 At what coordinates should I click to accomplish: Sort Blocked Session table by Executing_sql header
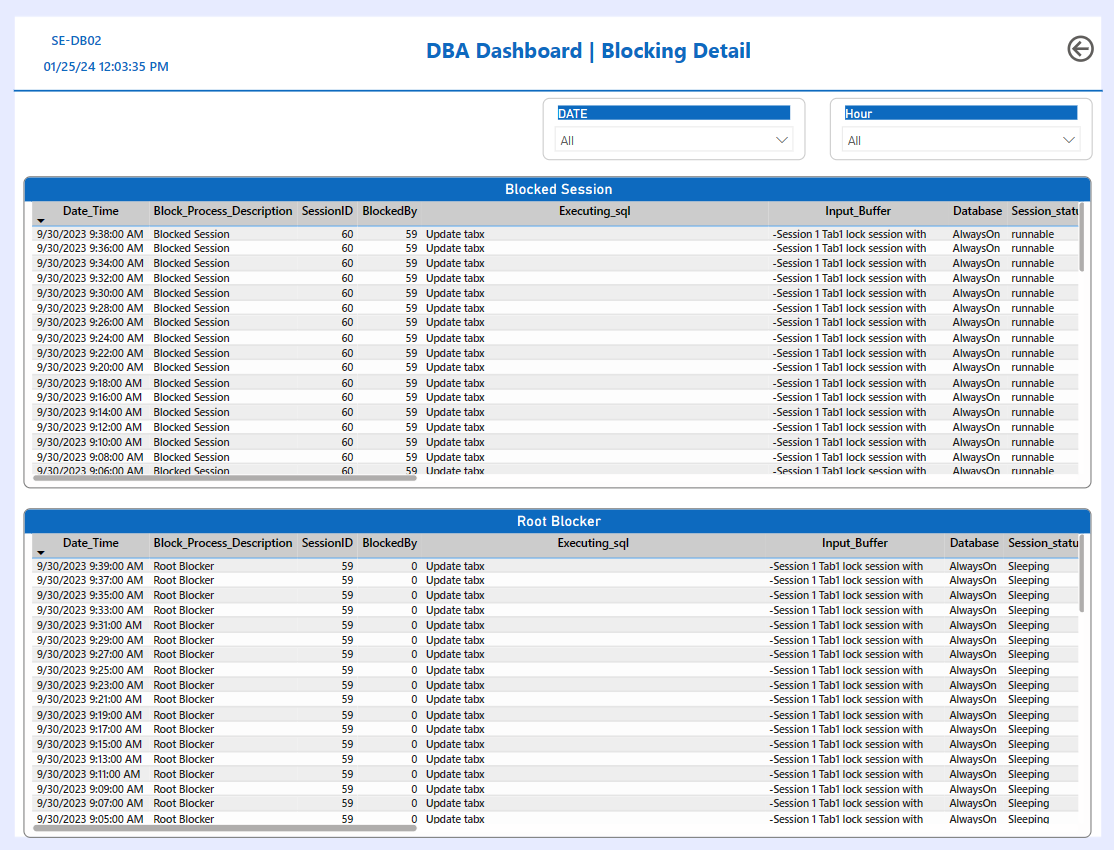pos(595,211)
